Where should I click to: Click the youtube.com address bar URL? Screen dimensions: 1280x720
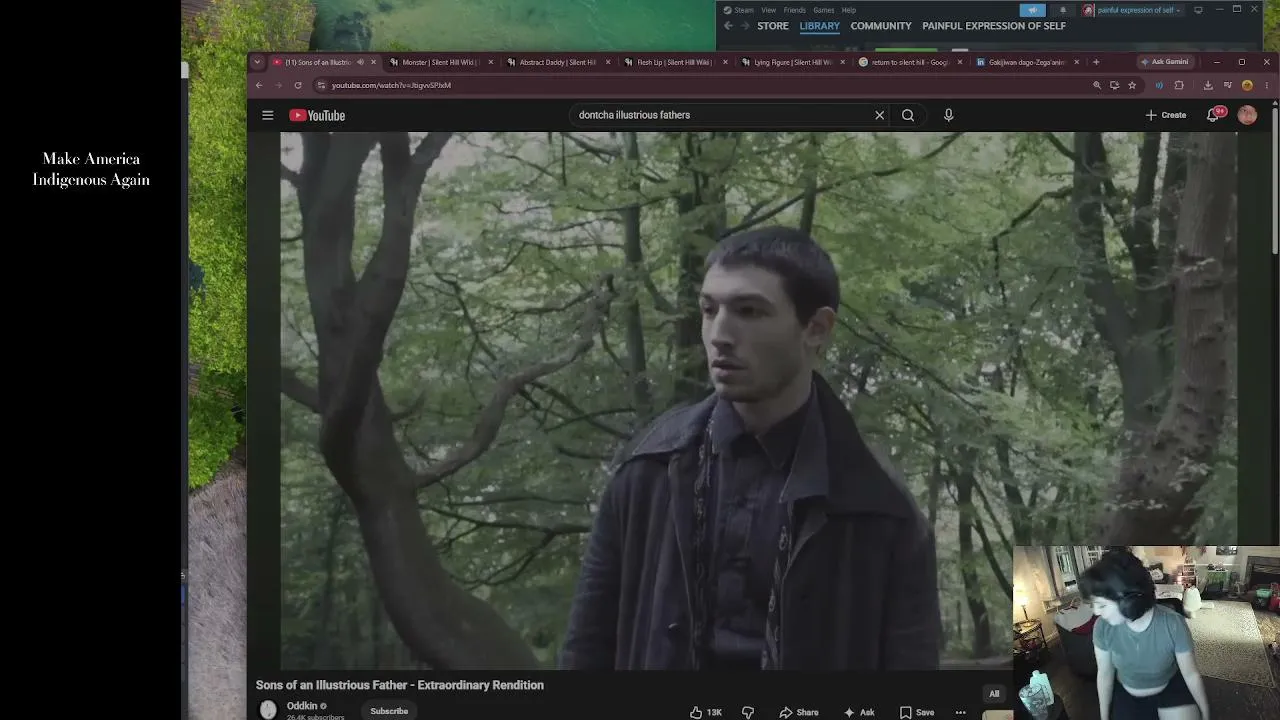[391, 85]
